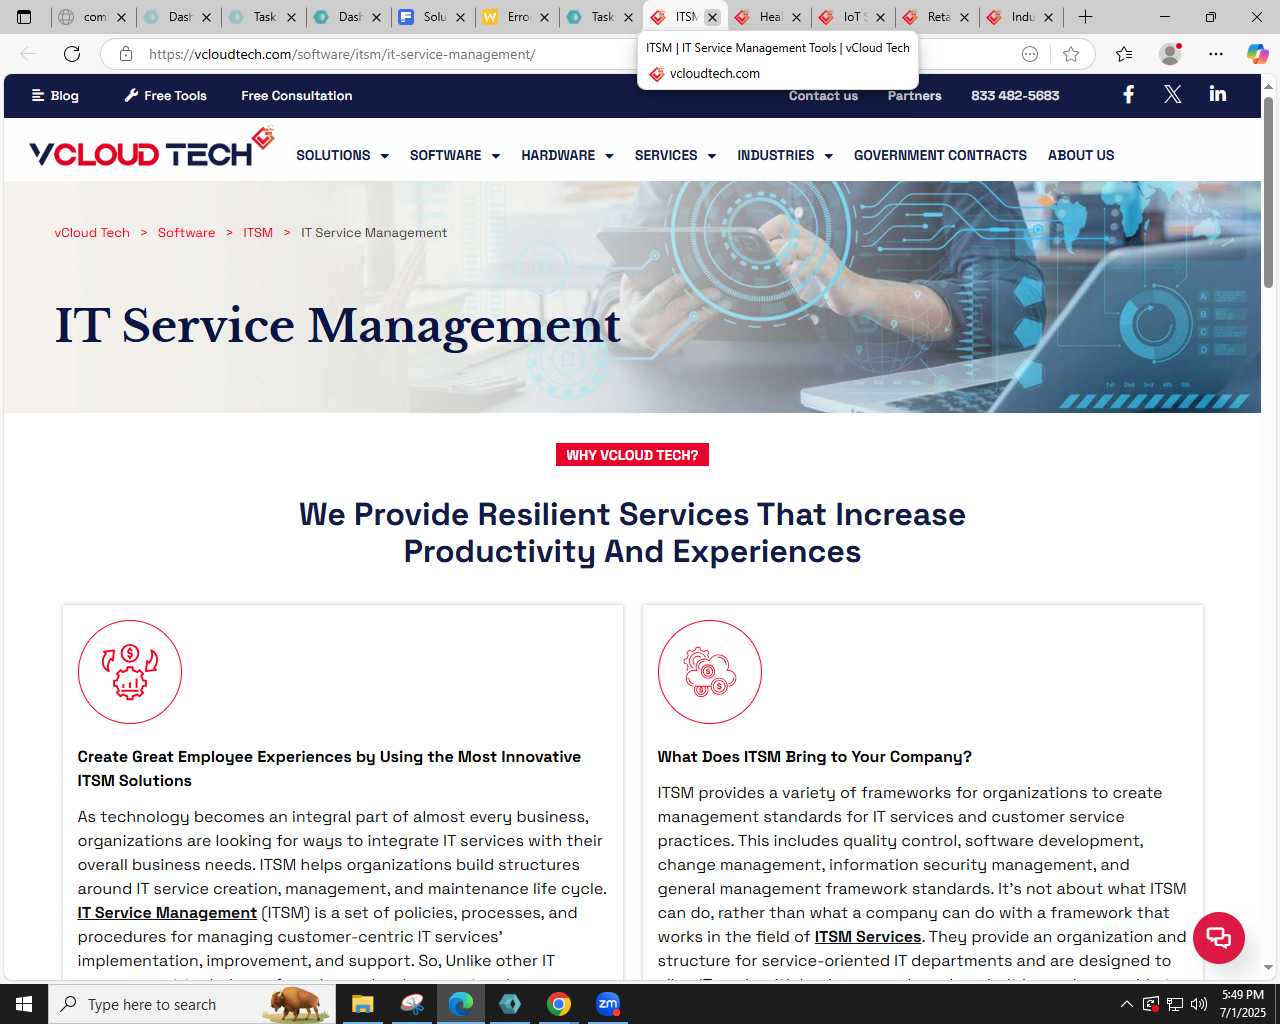1280x1024 pixels.
Task: Open the Blog link in top bar
Action: pyautogui.click(x=55, y=96)
